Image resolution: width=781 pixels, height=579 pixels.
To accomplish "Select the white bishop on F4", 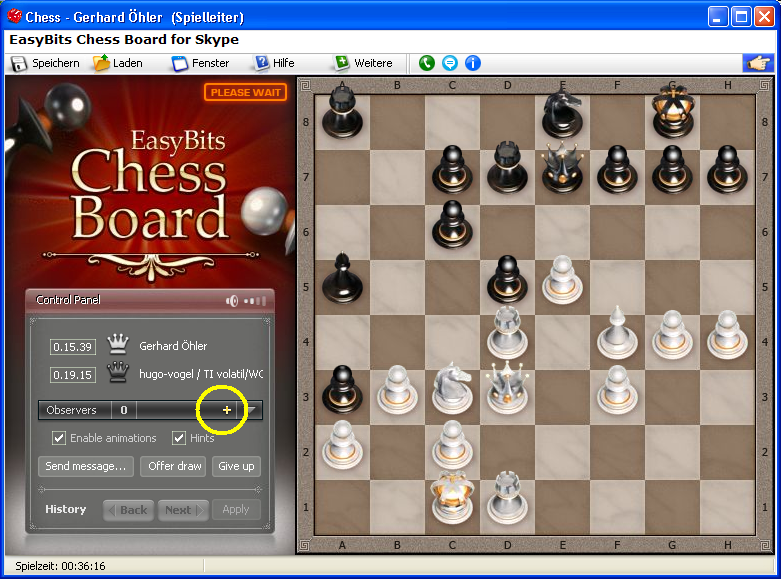I will pos(617,334).
